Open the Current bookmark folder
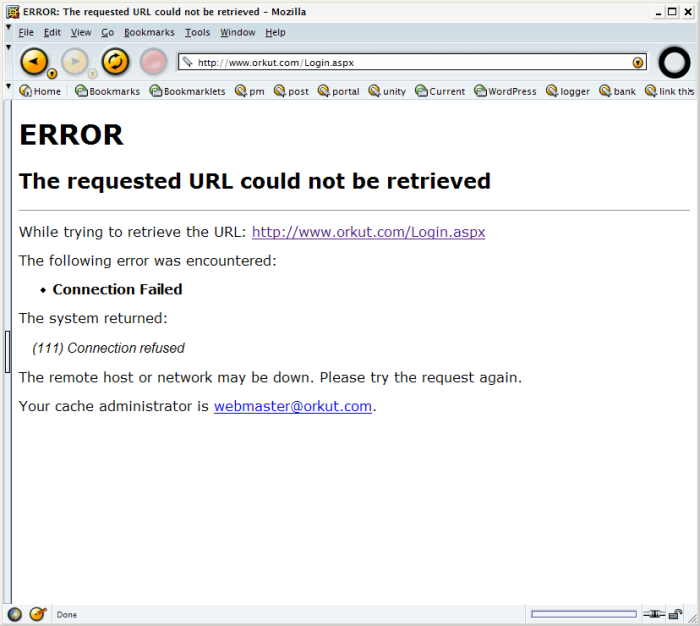The width and height of the screenshot is (700, 626). 440,91
